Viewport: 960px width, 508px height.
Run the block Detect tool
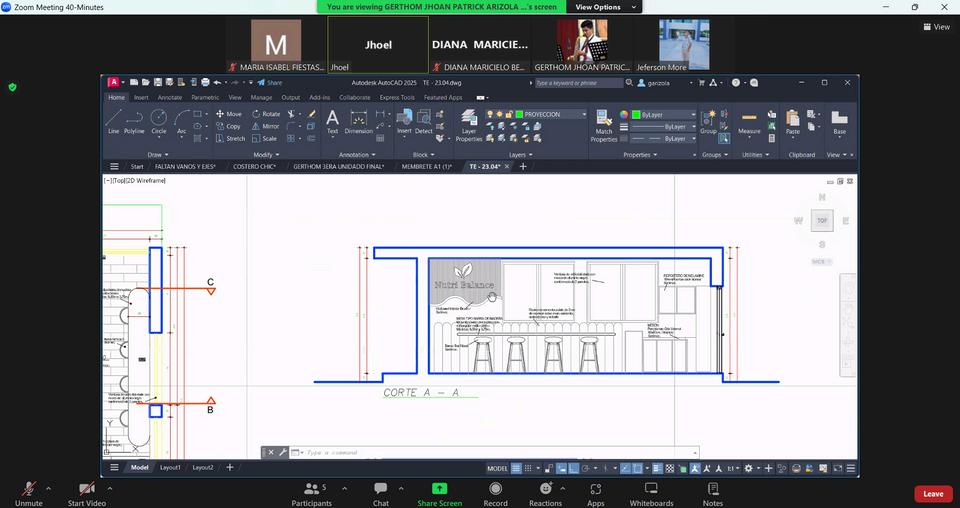click(424, 122)
